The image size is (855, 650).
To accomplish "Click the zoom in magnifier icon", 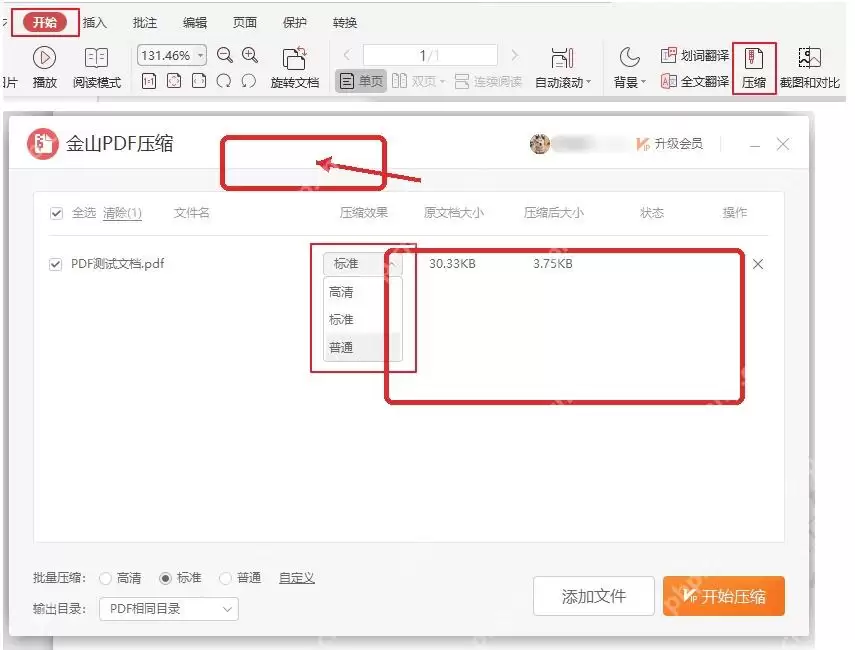I will [250, 55].
